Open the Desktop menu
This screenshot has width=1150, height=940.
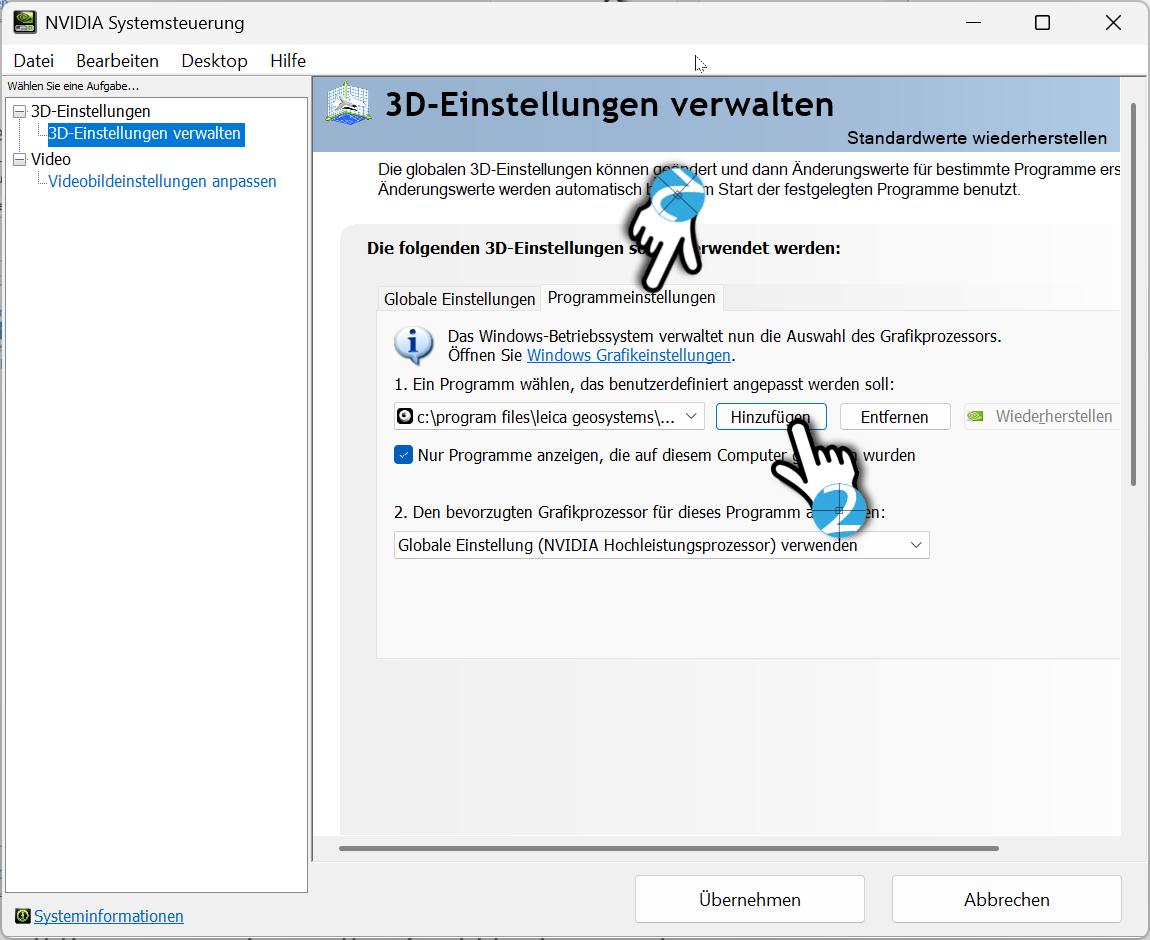214,61
